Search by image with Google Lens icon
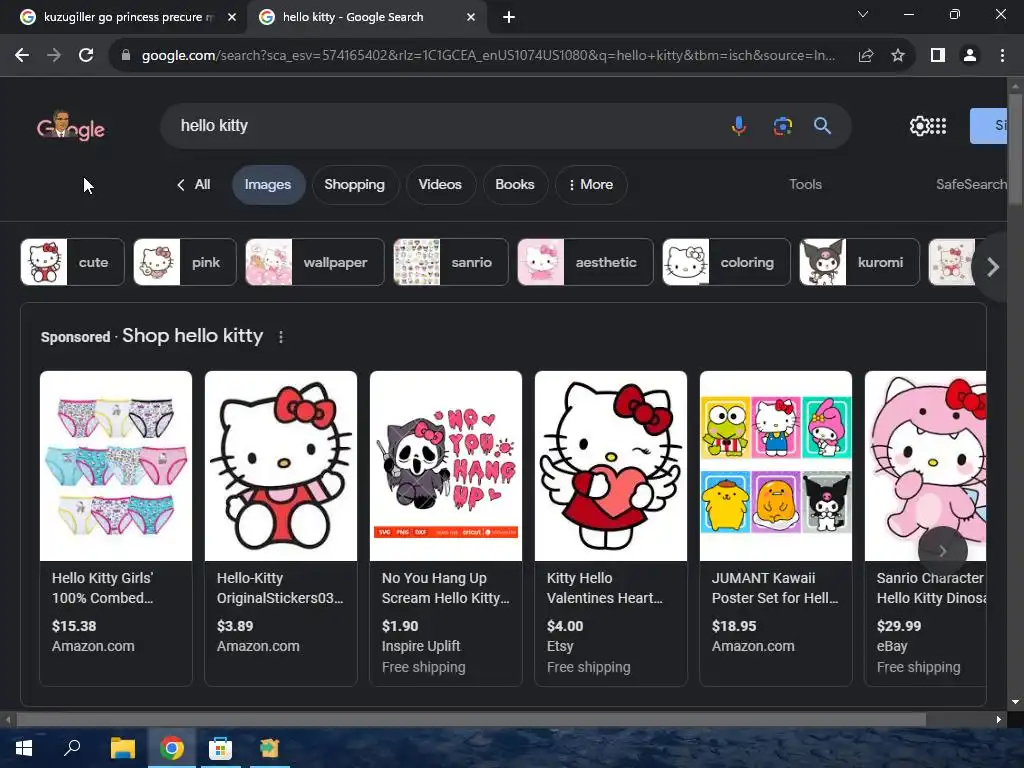 (x=782, y=125)
